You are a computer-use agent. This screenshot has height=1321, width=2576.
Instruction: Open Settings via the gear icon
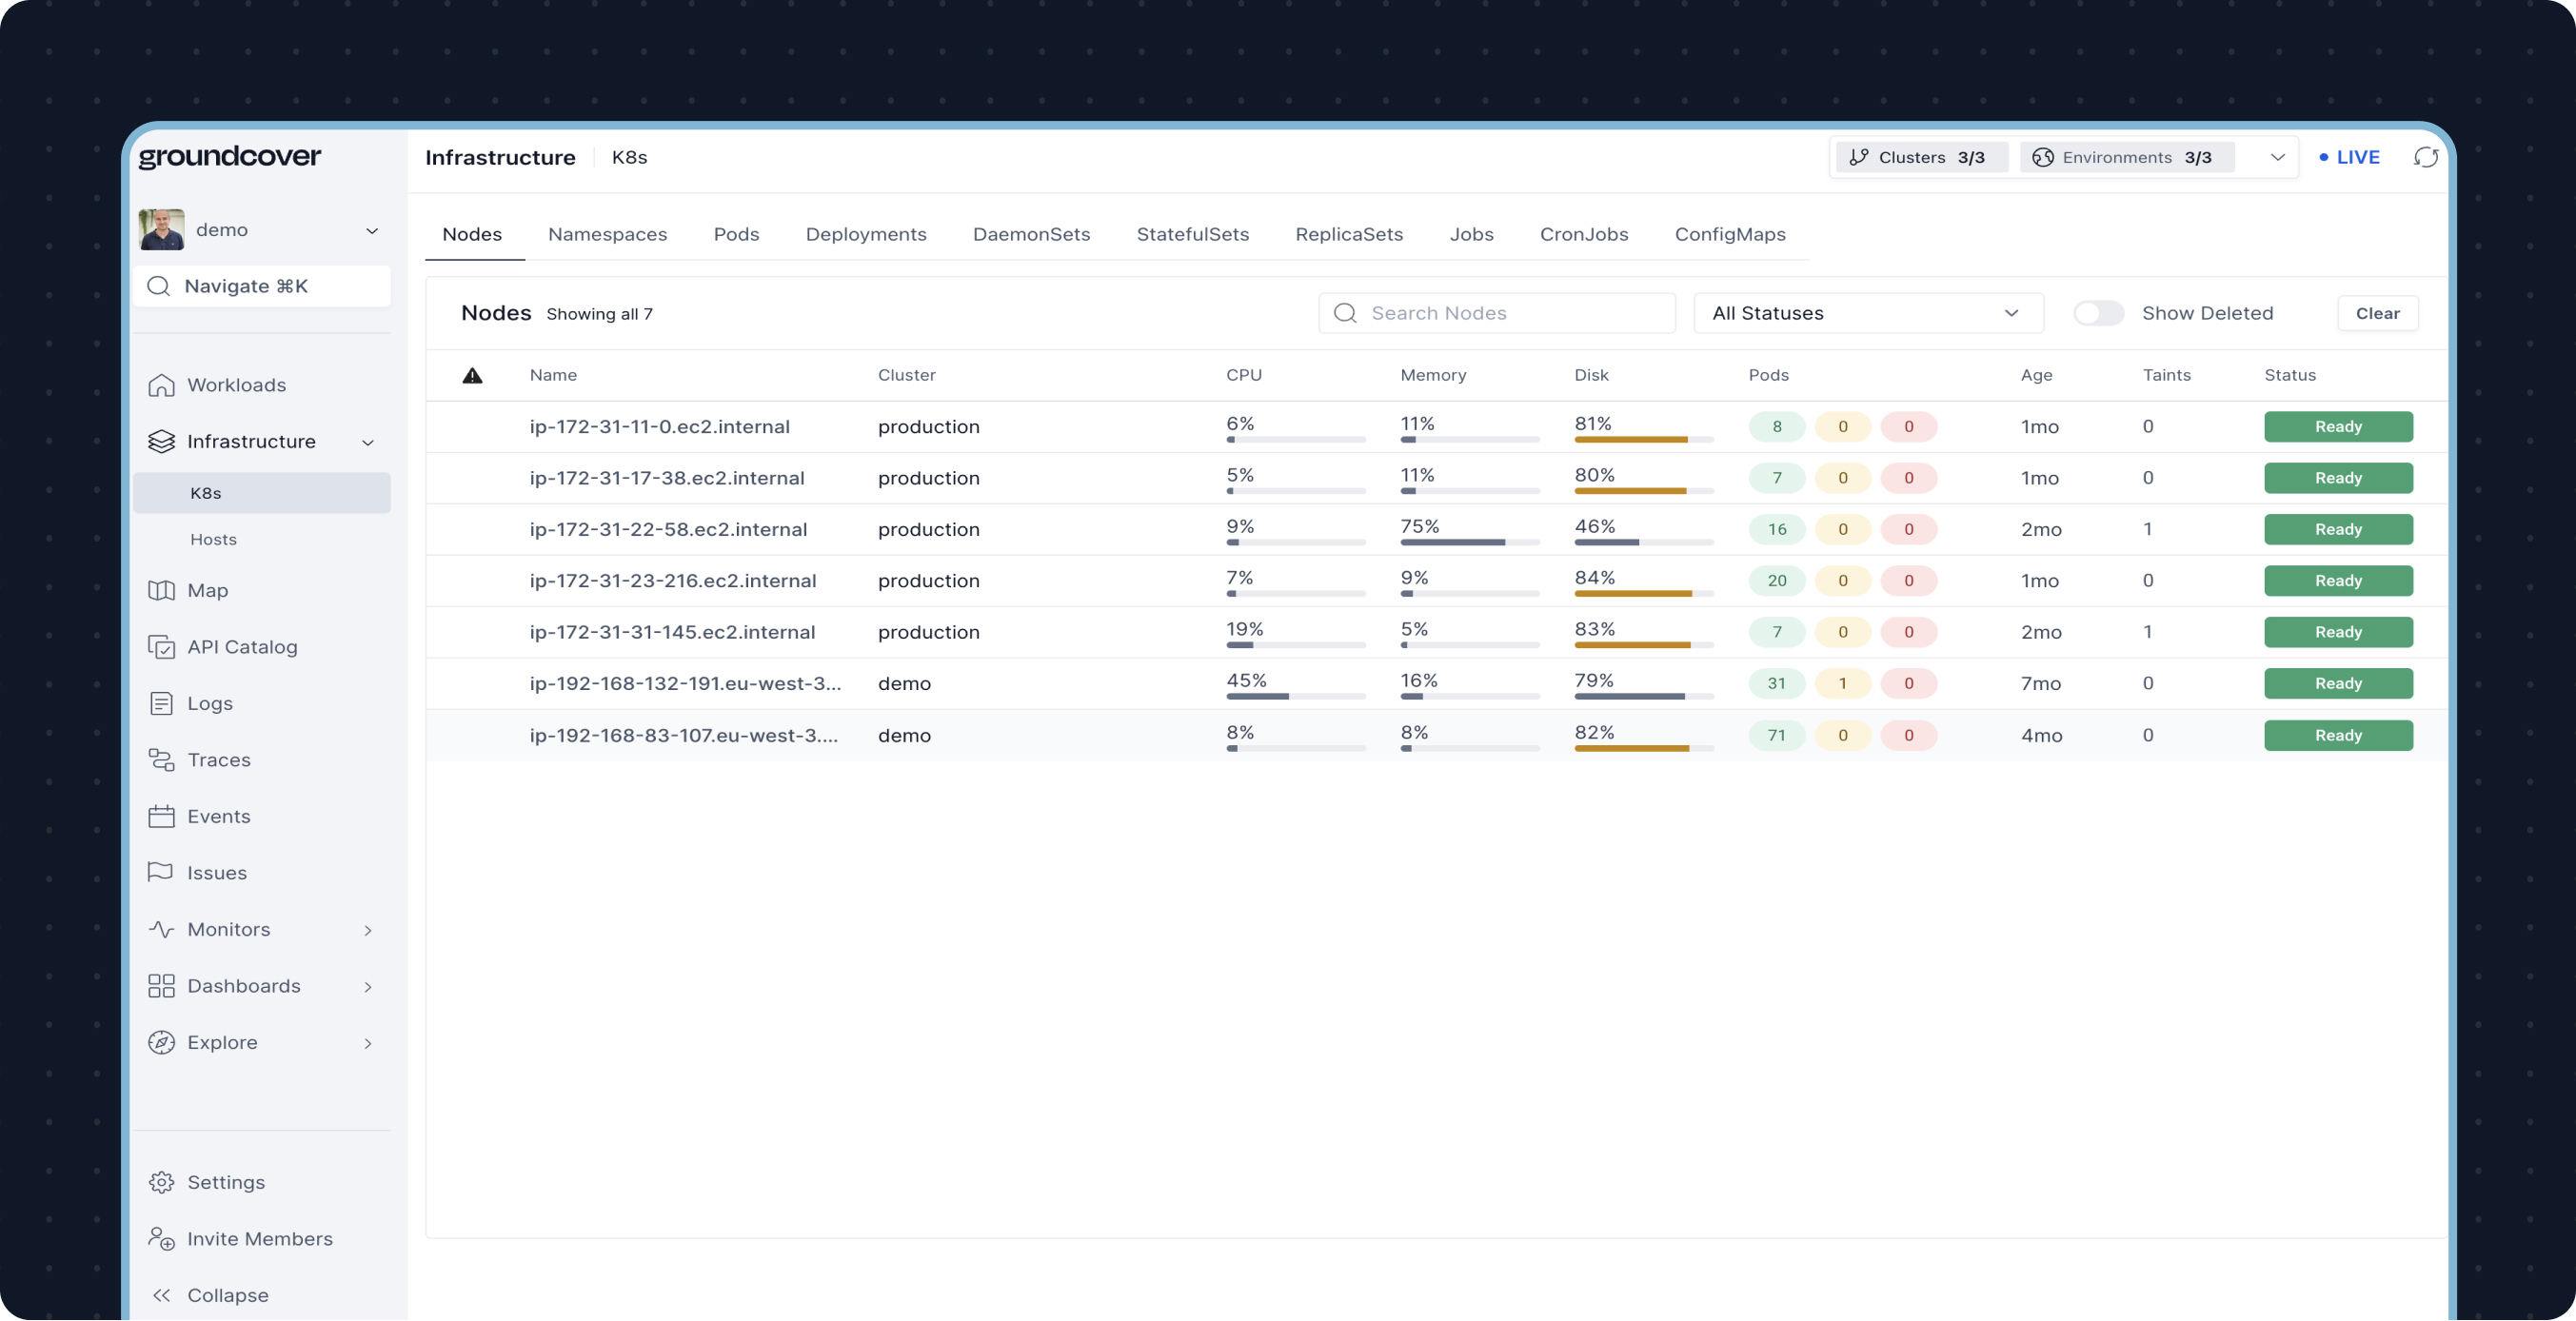[x=161, y=1182]
